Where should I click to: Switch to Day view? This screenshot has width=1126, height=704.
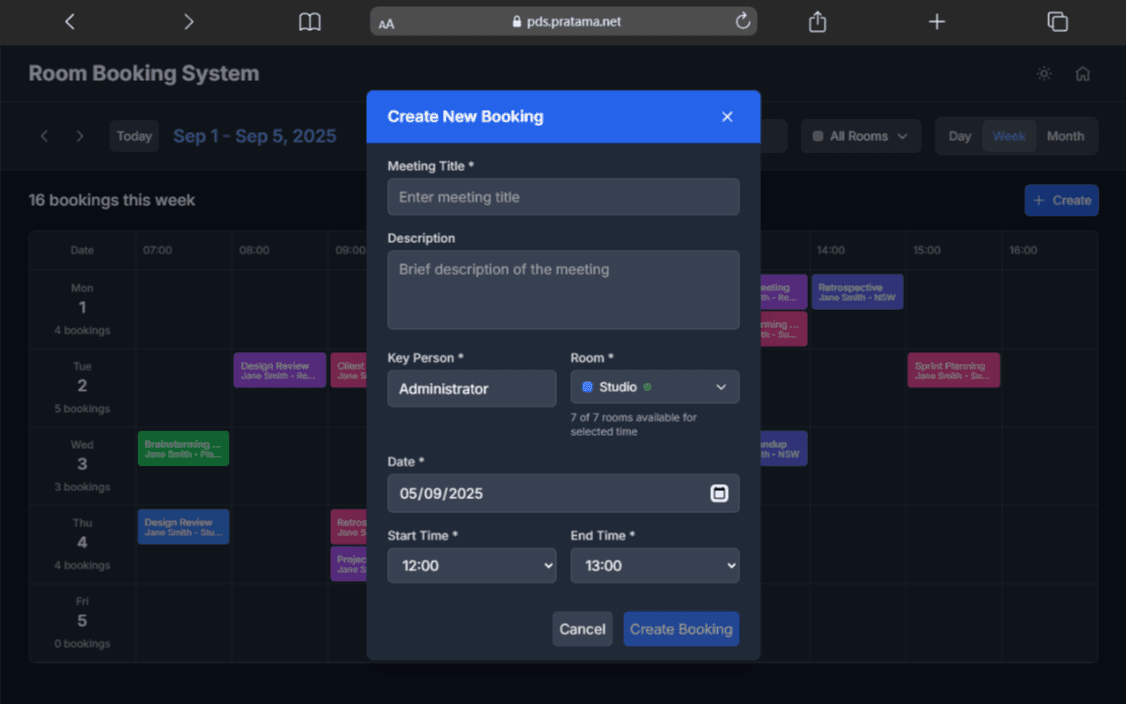pyautogui.click(x=959, y=136)
